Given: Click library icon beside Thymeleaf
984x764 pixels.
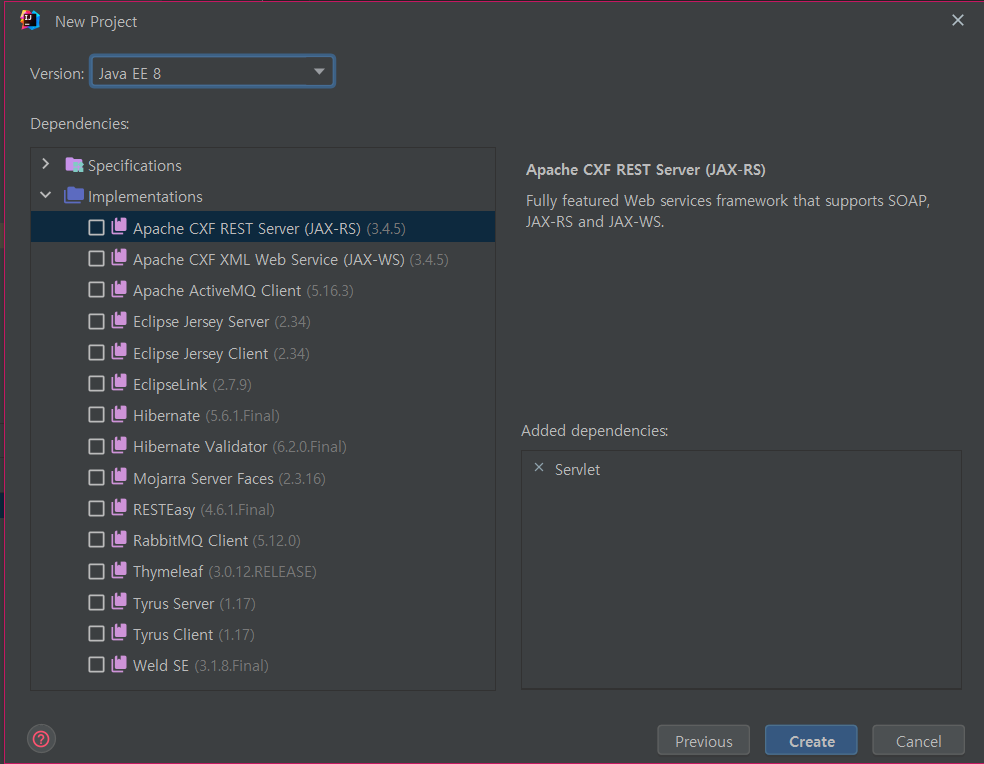Looking at the screenshot, I should 119,571.
